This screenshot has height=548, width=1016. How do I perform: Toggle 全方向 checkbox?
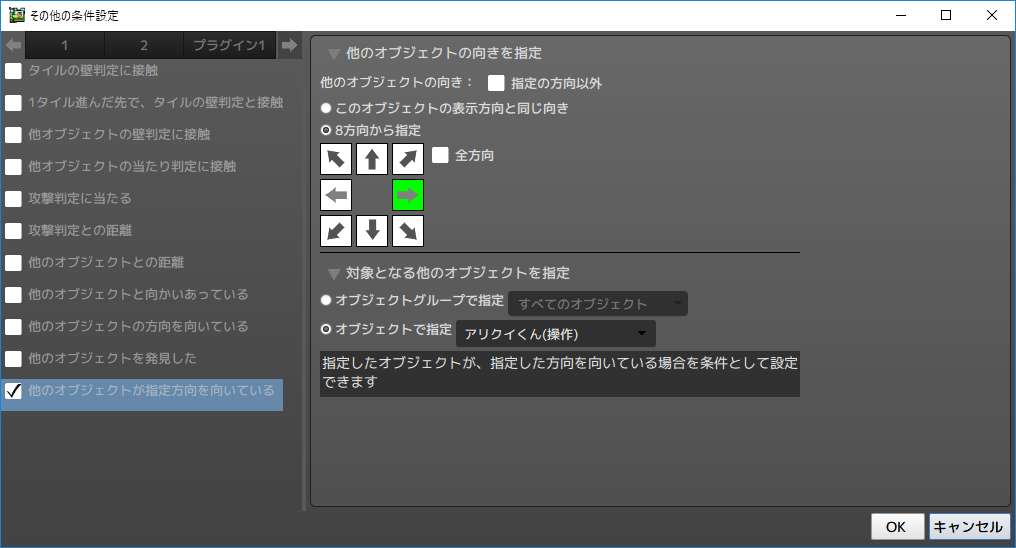coord(440,155)
